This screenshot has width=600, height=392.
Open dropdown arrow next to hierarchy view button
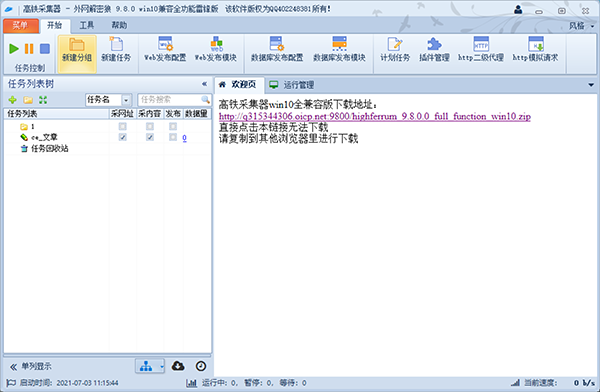coord(161,366)
